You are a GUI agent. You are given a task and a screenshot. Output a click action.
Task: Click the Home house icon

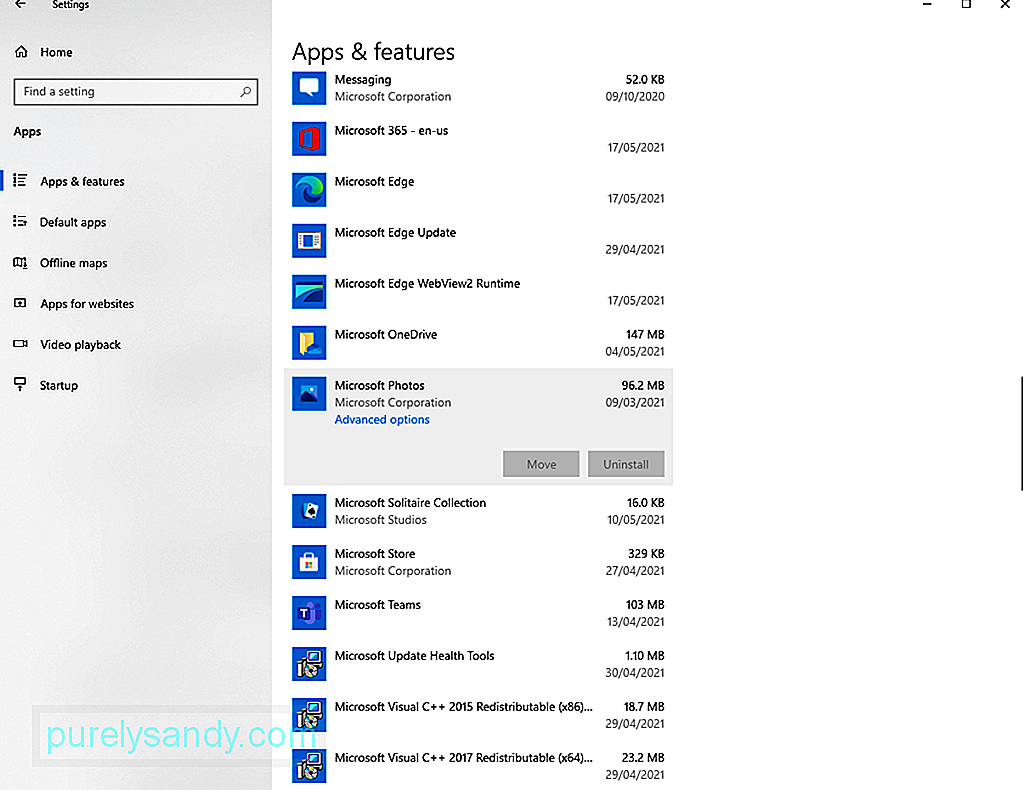pyautogui.click(x=22, y=52)
